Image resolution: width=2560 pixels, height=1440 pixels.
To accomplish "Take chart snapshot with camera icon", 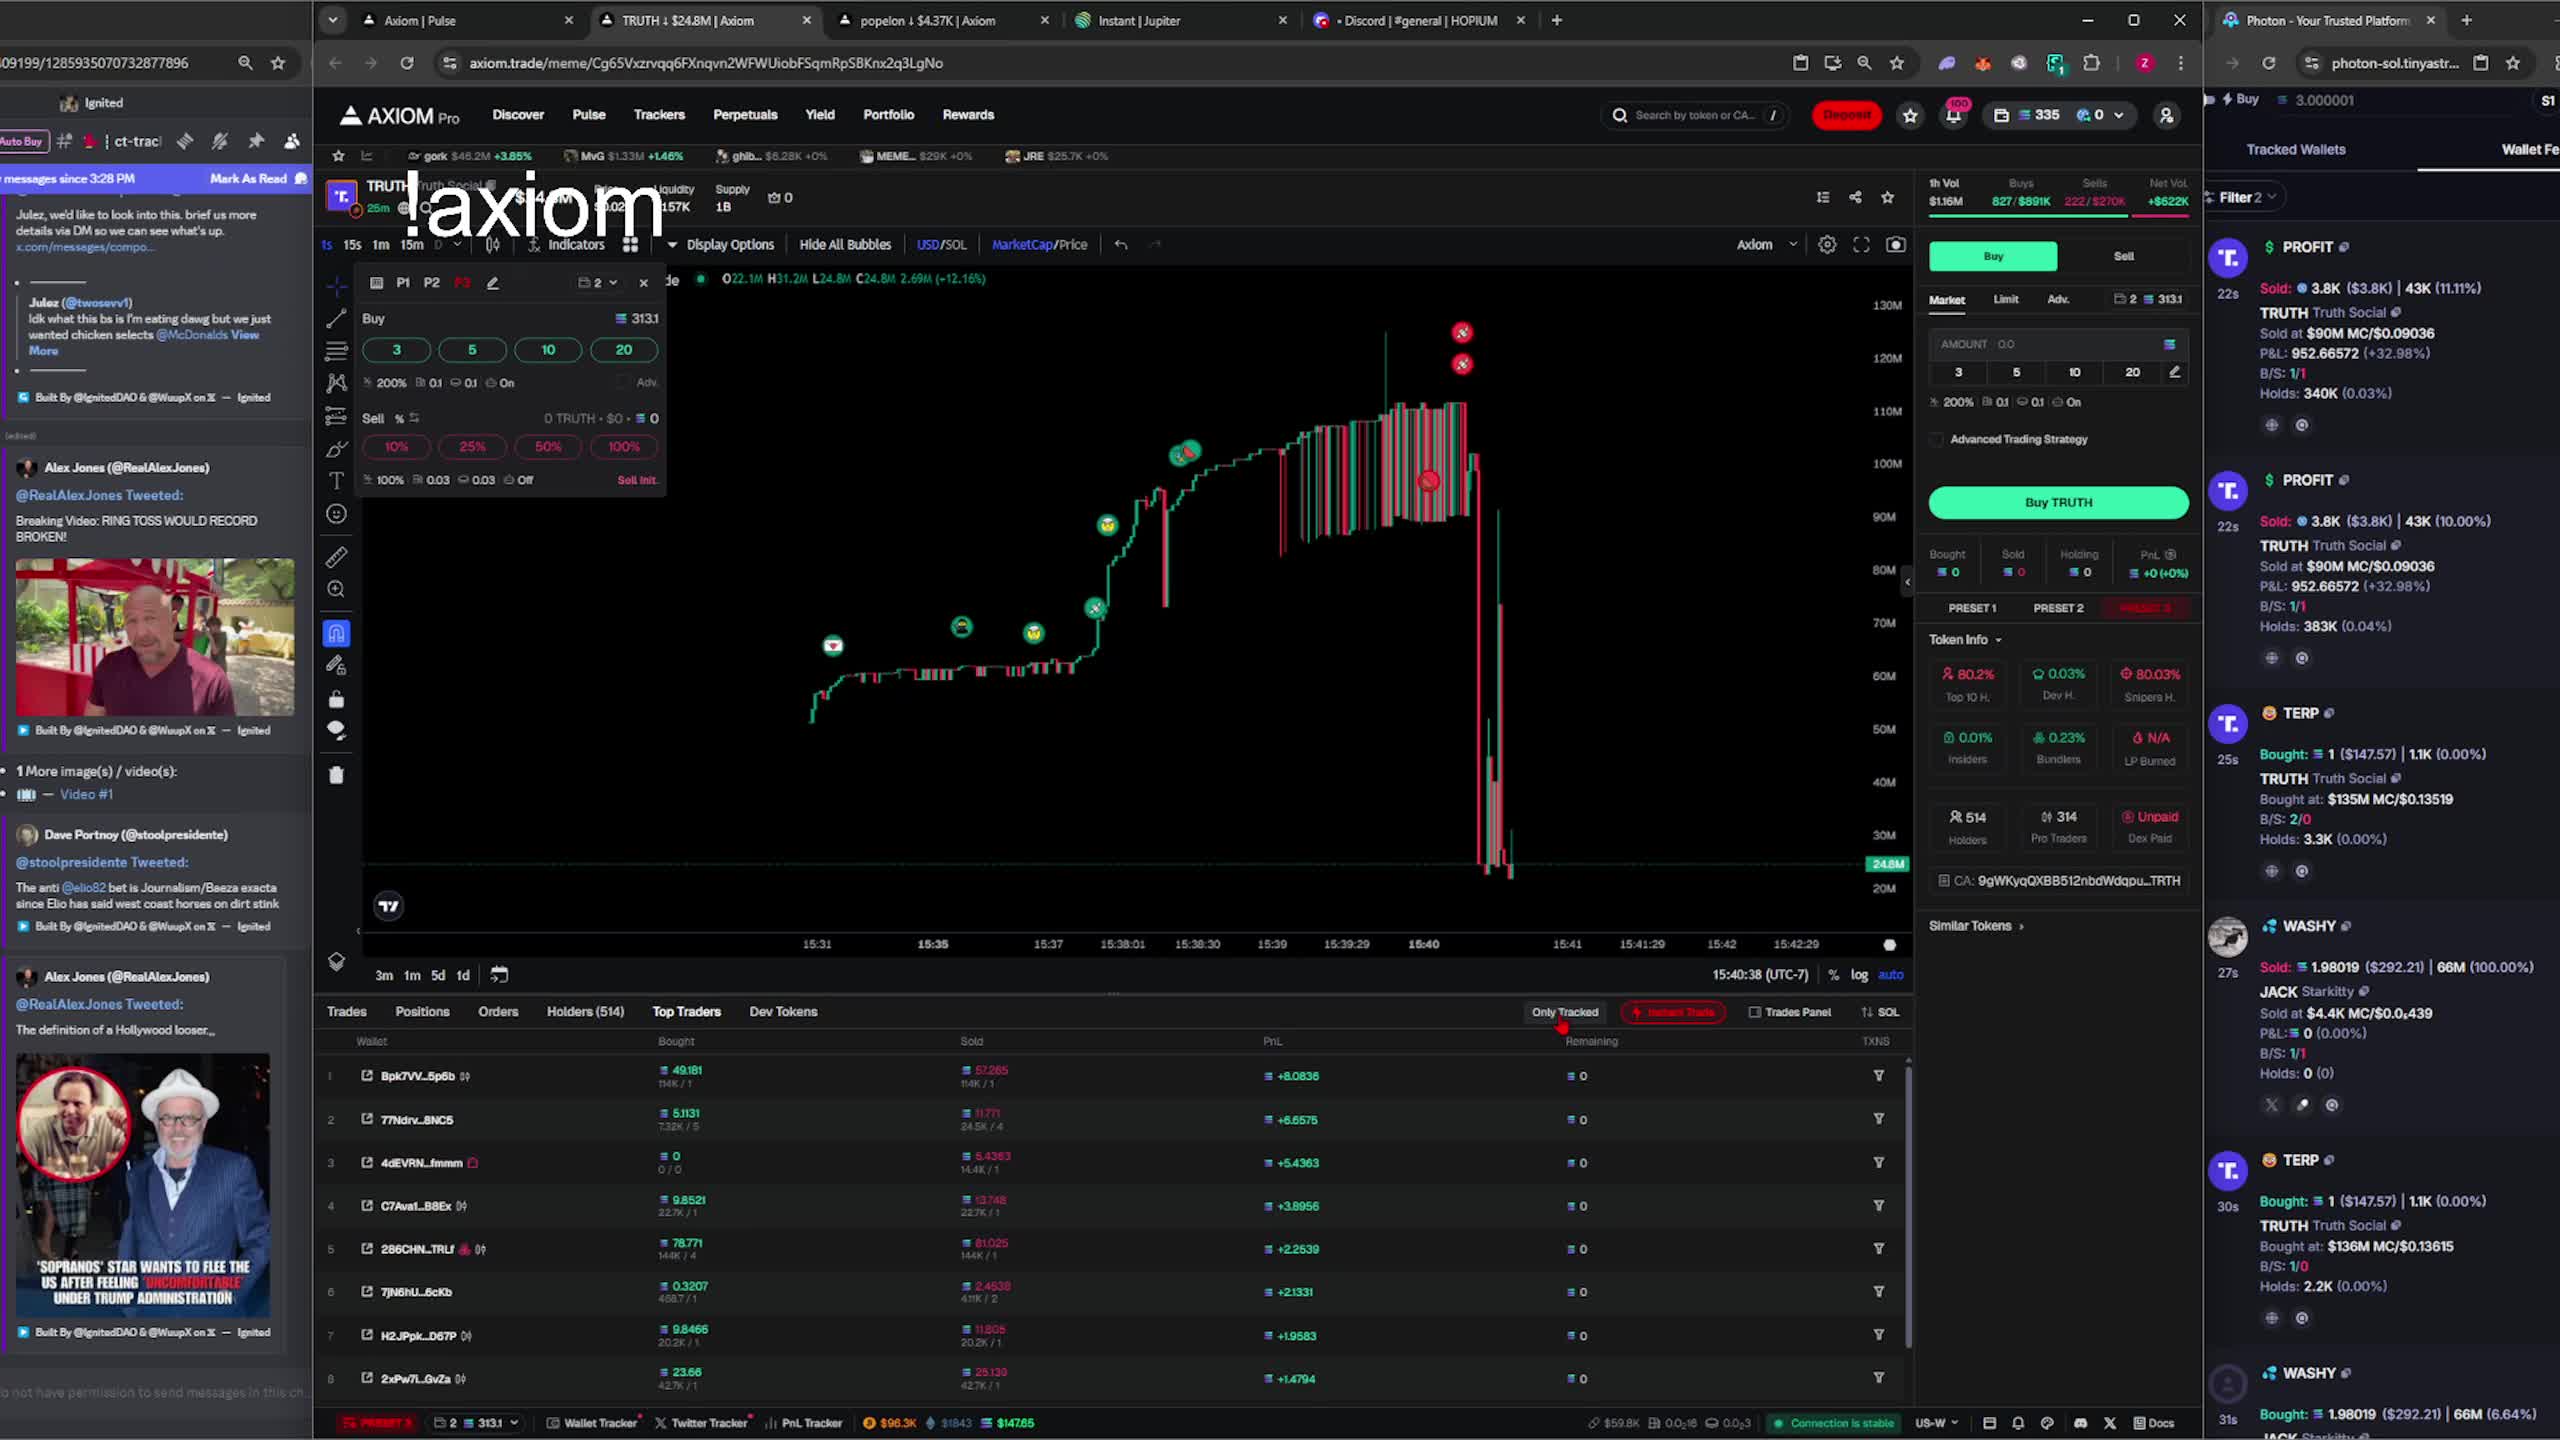I will [1895, 245].
